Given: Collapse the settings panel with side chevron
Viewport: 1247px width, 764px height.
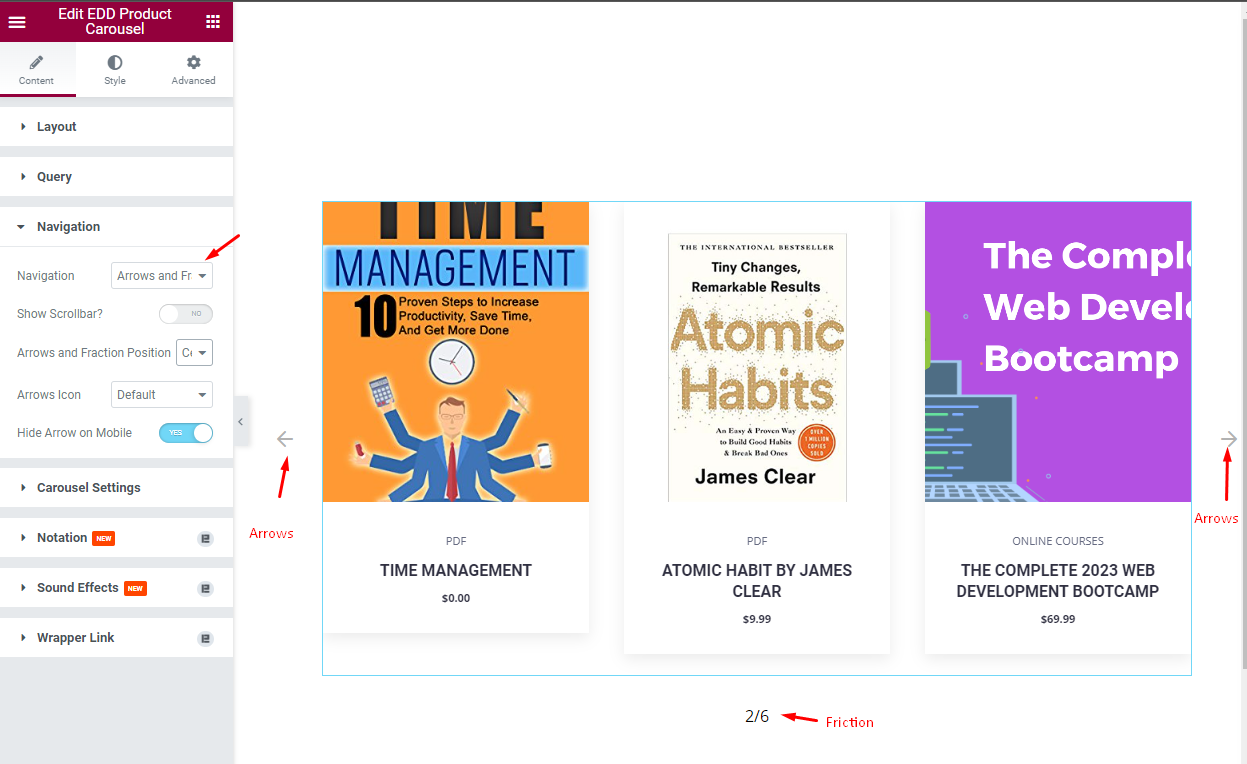Looking at the screenshot, I should click(x=241, y=421).
